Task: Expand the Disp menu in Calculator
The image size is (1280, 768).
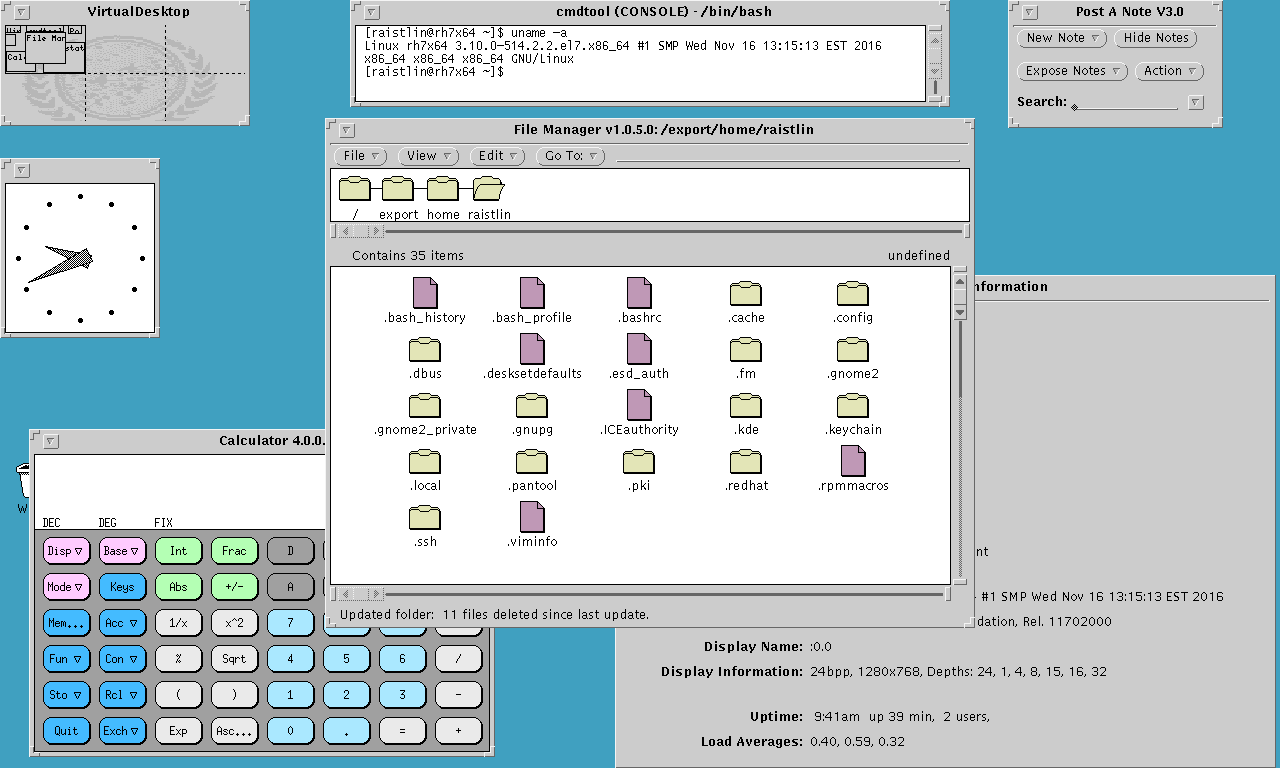Action: point(66,551)
